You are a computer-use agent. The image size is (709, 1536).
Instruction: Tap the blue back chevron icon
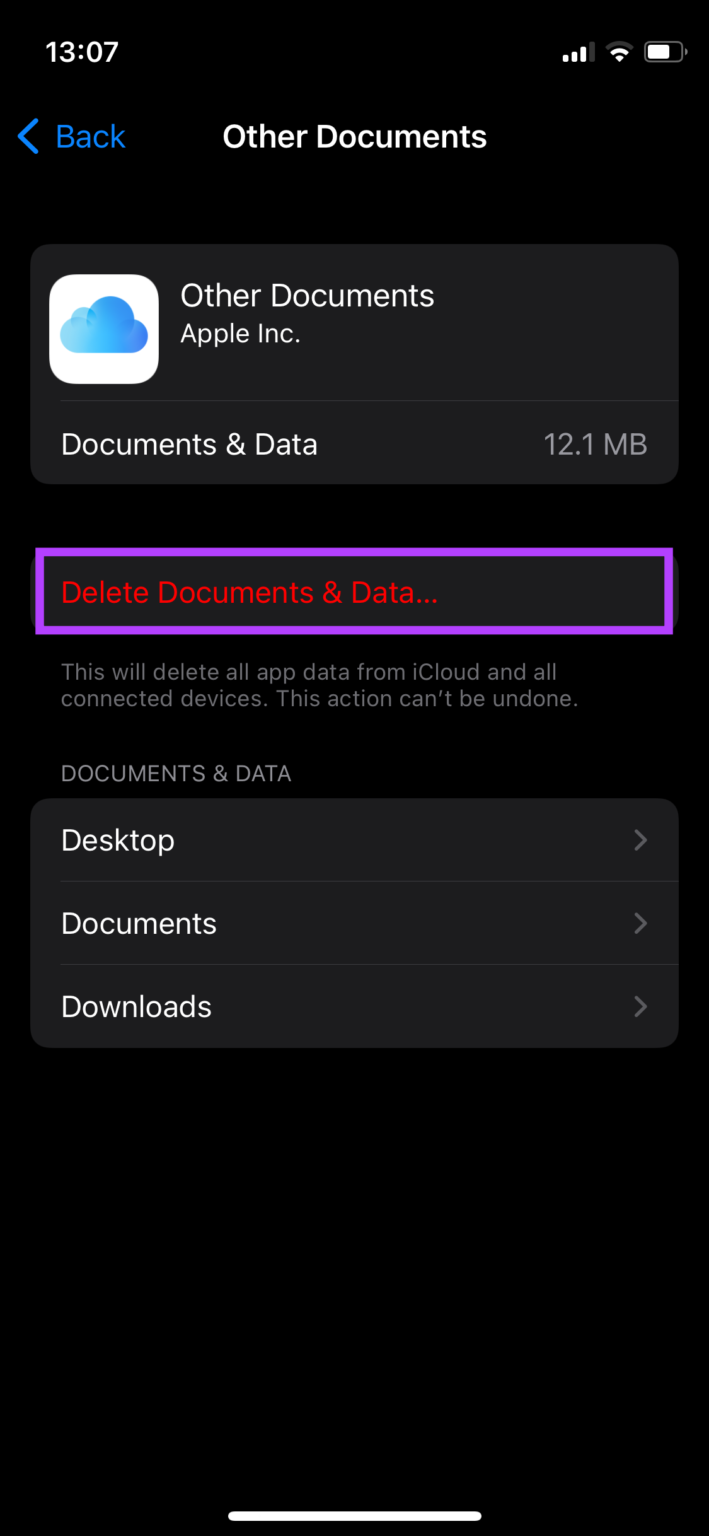pos(28,136)
